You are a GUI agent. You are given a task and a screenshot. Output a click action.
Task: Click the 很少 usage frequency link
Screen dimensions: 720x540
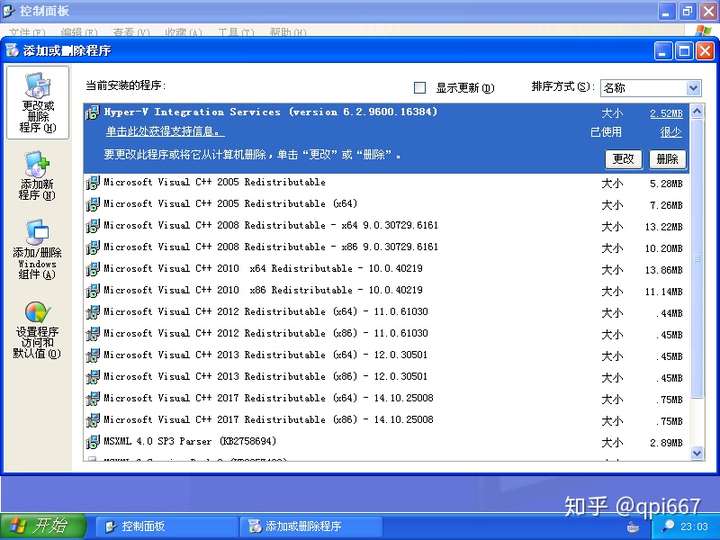(671, 132)
